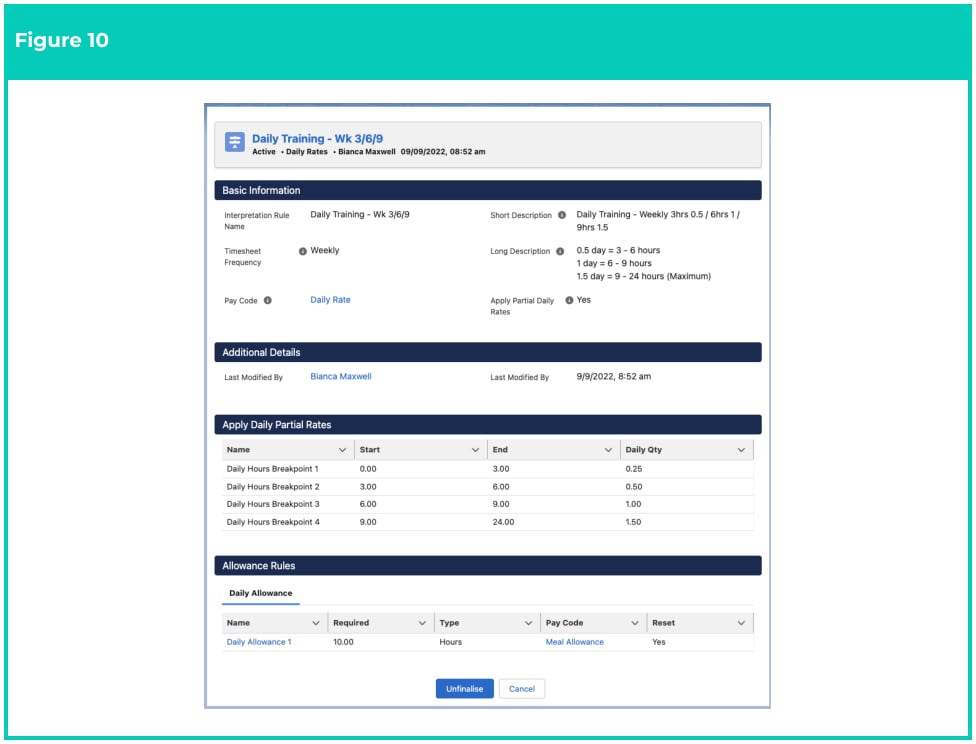
Task: Click the 0.50 Daily Qty cell
Action: 634,487
